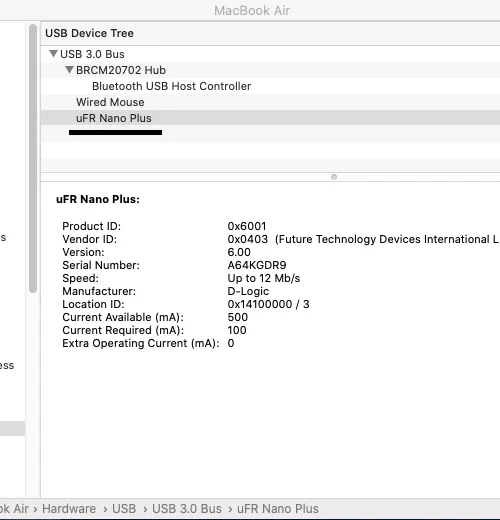Viewport: 500px width, 520px height.
Task: Click the Vendor ID label
Action: 89,239
